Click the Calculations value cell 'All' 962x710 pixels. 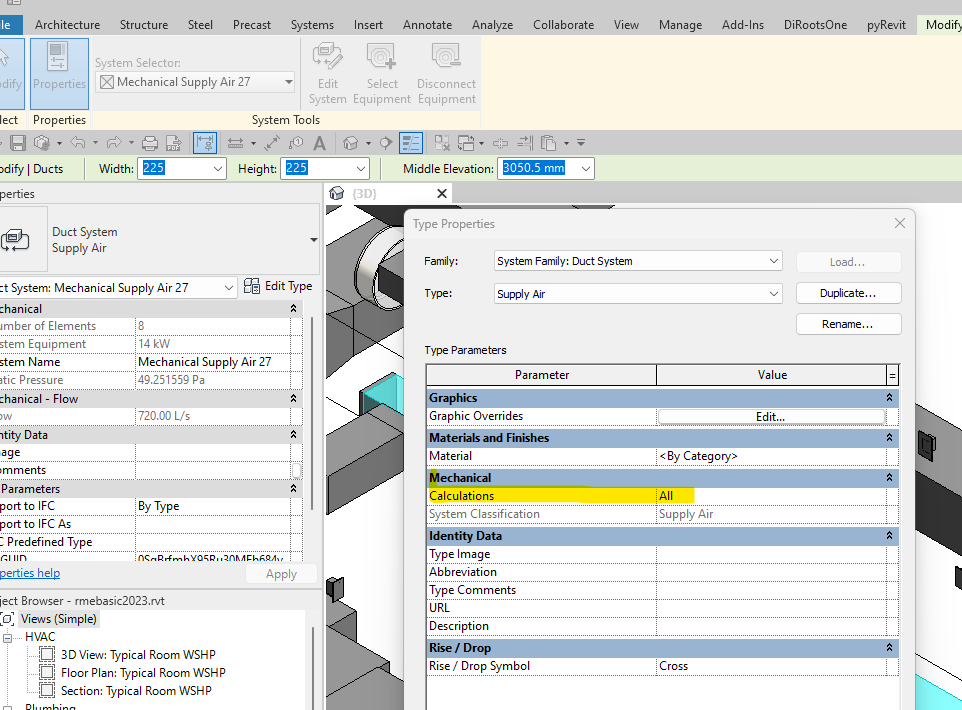point(771,496)
